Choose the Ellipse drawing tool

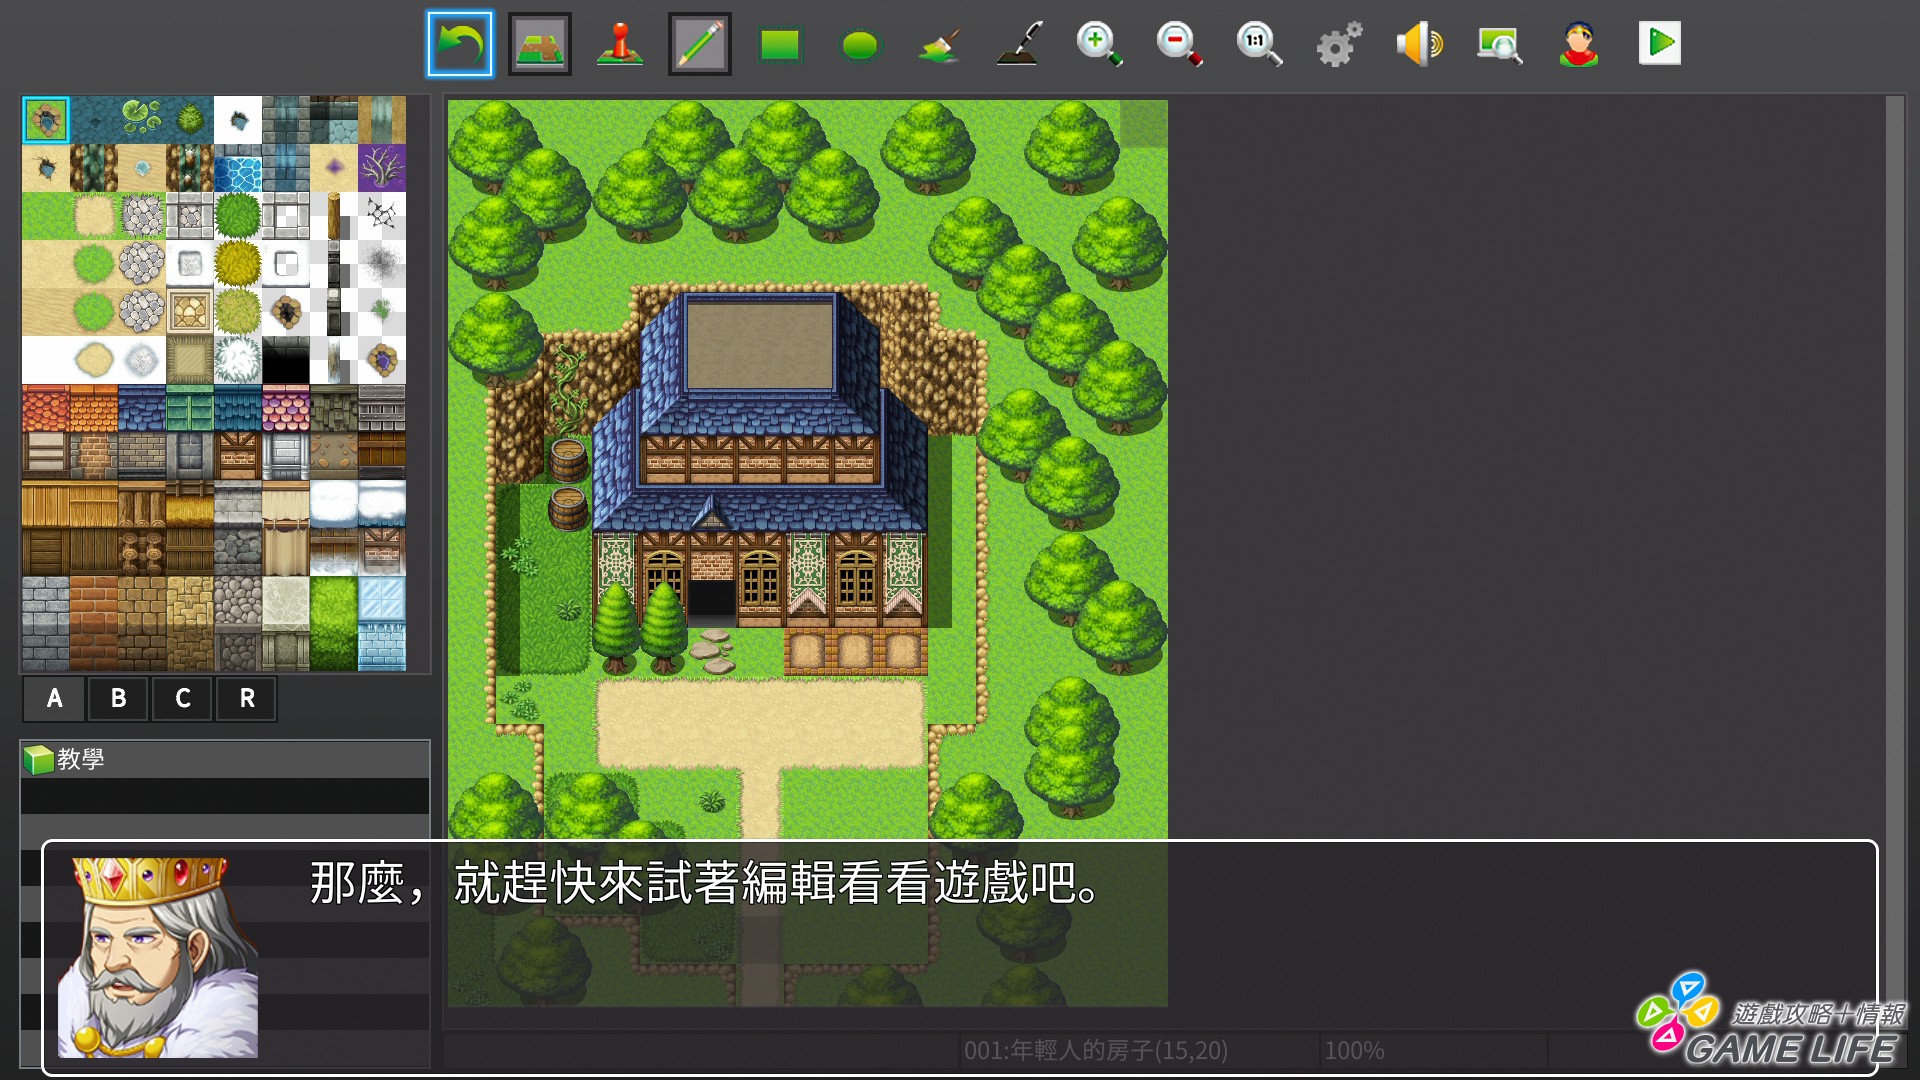point(860,45)
